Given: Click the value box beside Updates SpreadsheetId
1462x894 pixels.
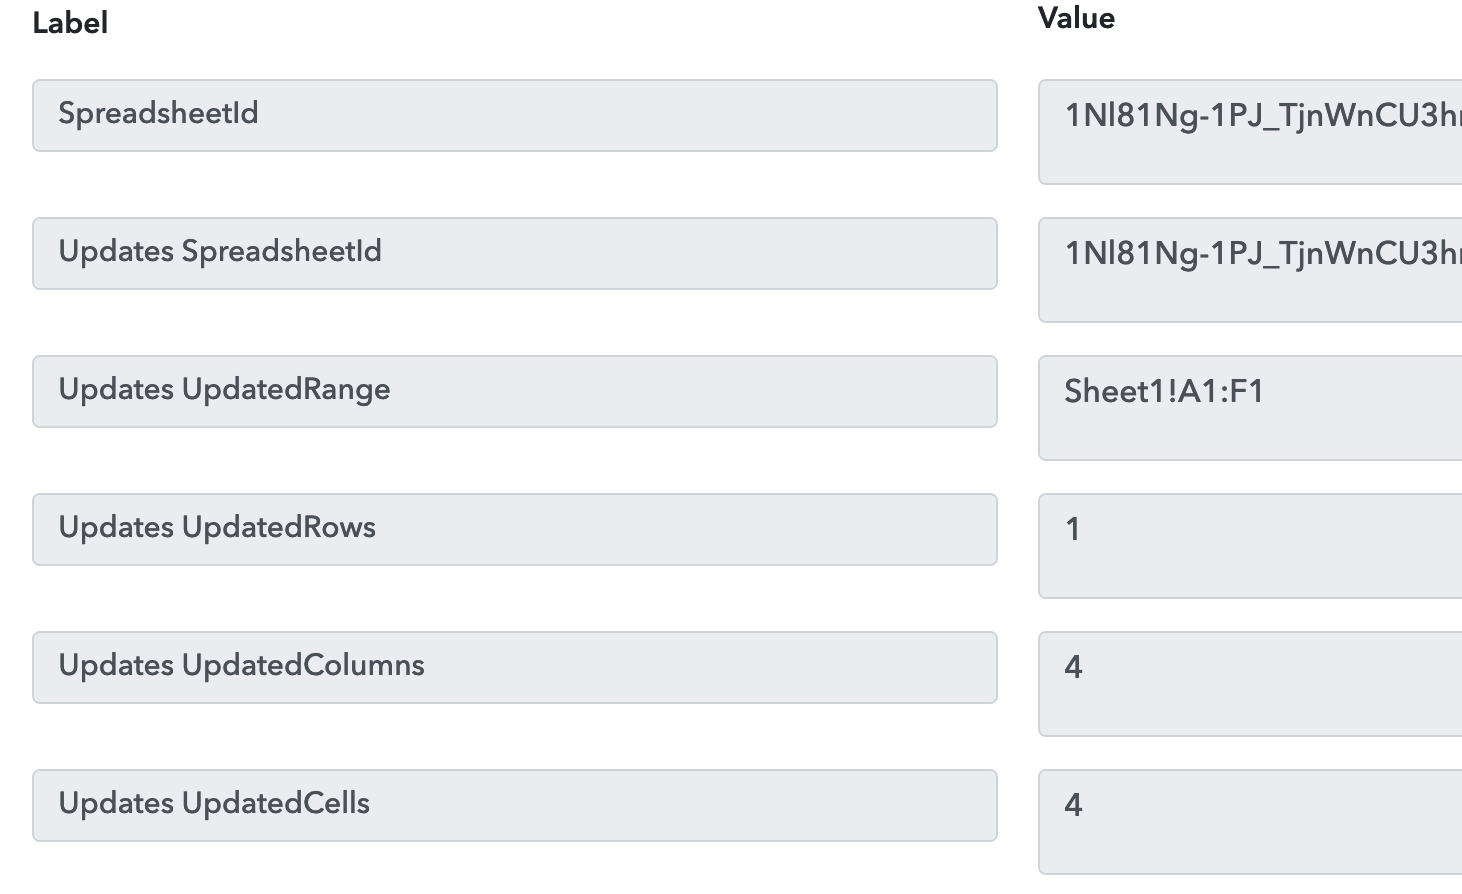Looking at the screenshot, I should click(x=1250, y=270).
